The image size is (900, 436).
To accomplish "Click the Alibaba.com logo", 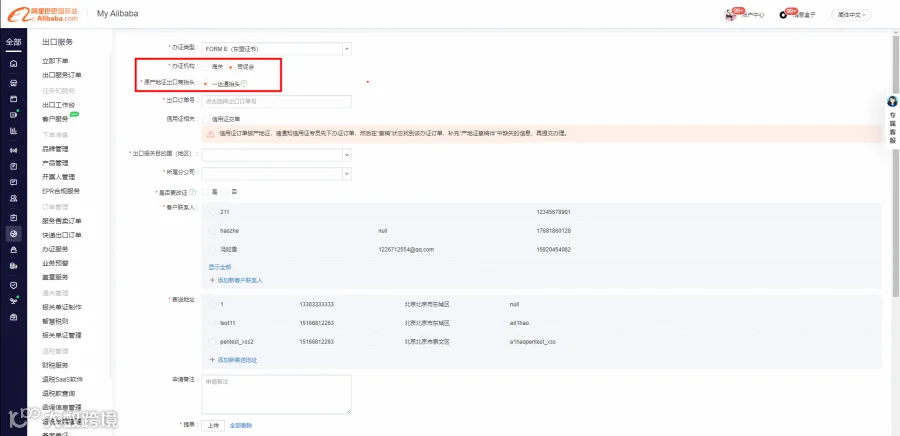I will point(43,14).
